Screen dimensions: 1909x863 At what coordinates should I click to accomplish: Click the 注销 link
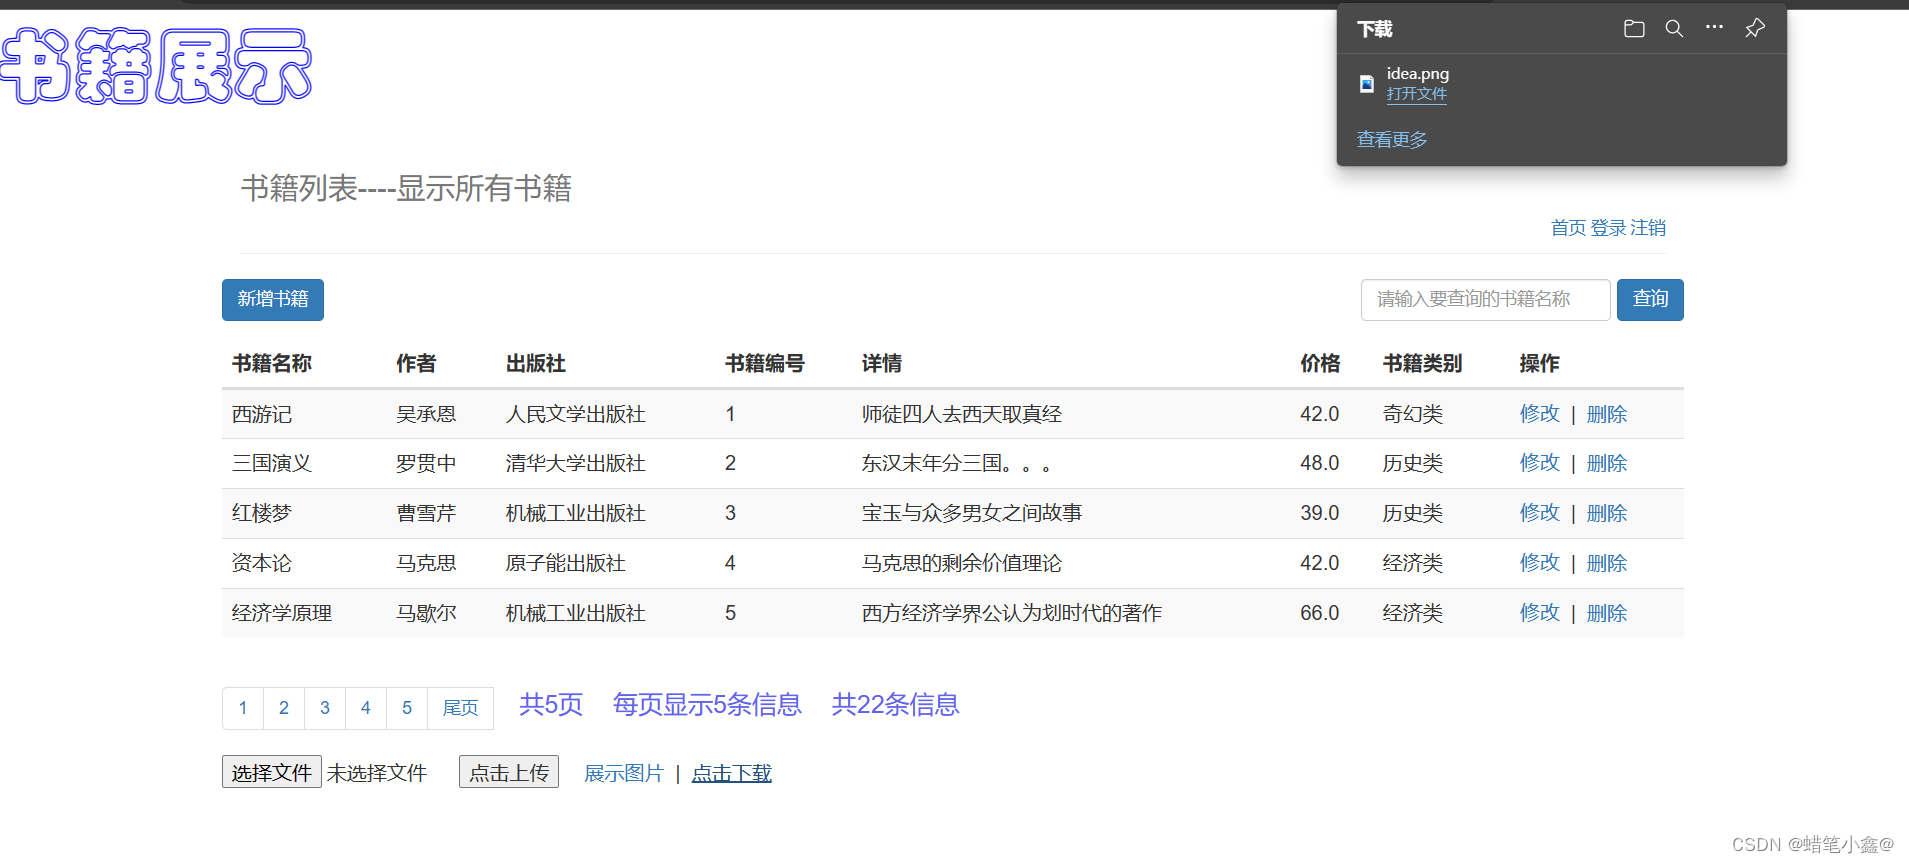[1648, 228]
